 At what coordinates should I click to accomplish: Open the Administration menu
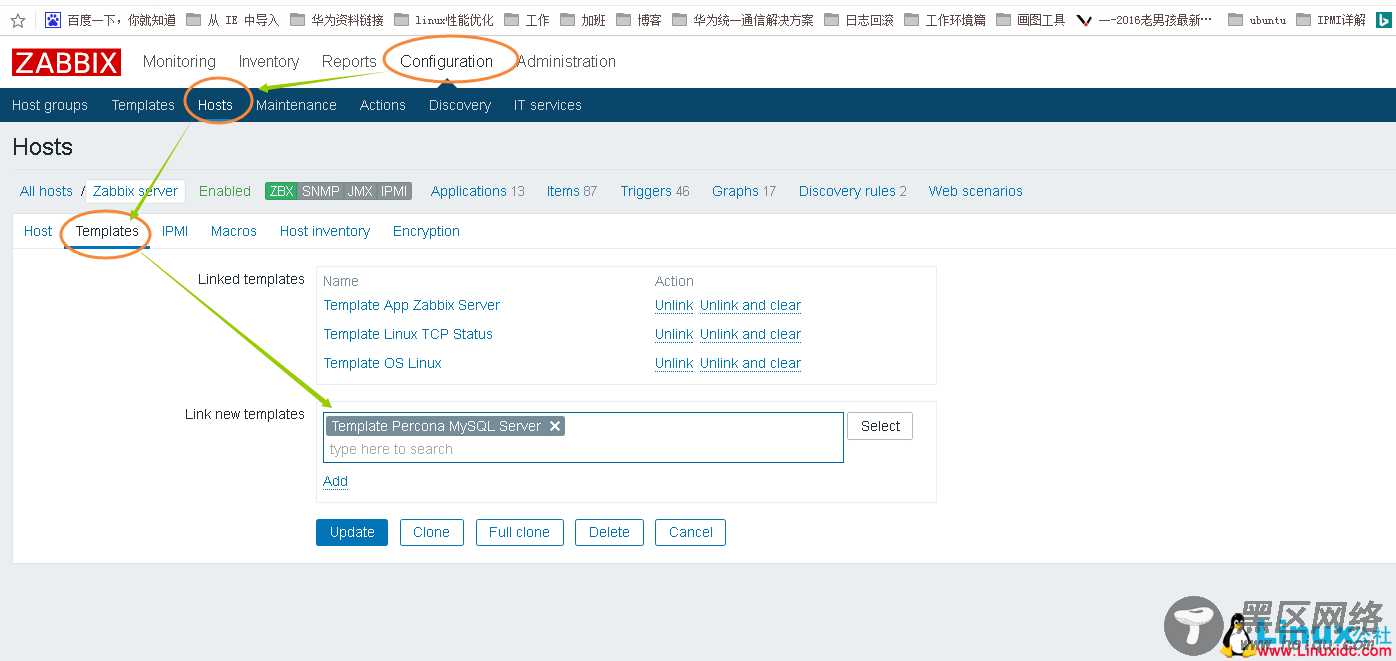click(x=566, y=62)
